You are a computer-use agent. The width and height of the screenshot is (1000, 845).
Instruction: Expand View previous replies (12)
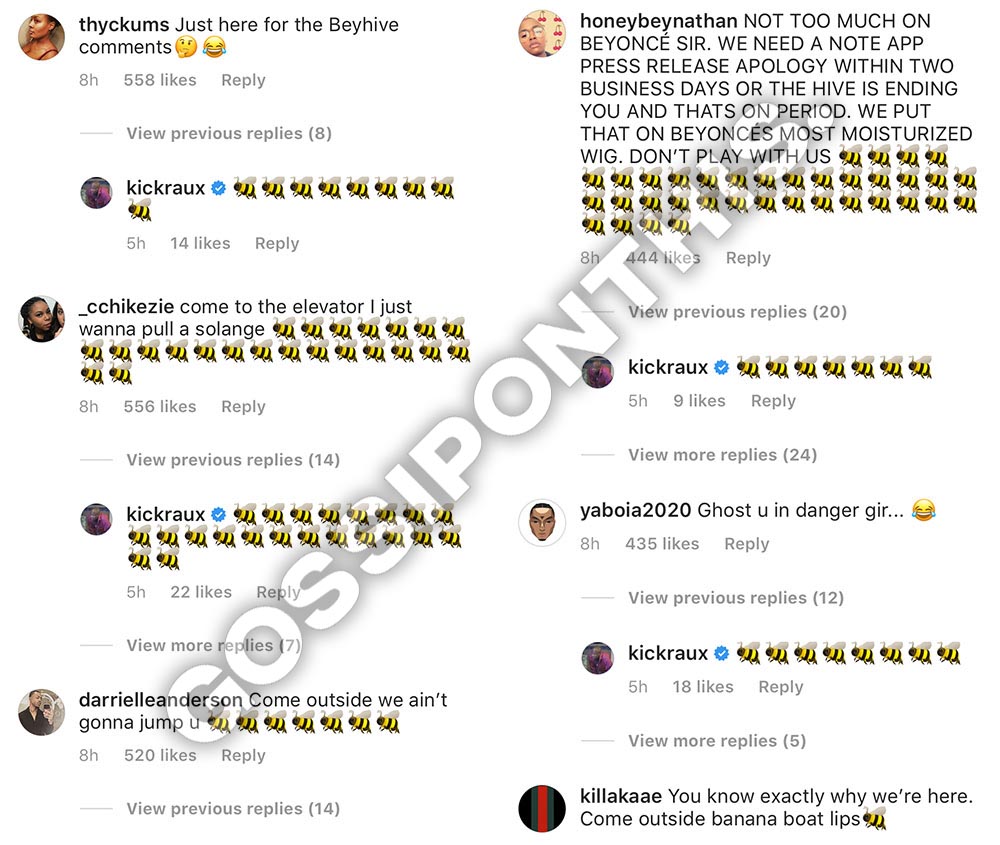point(736,598)
